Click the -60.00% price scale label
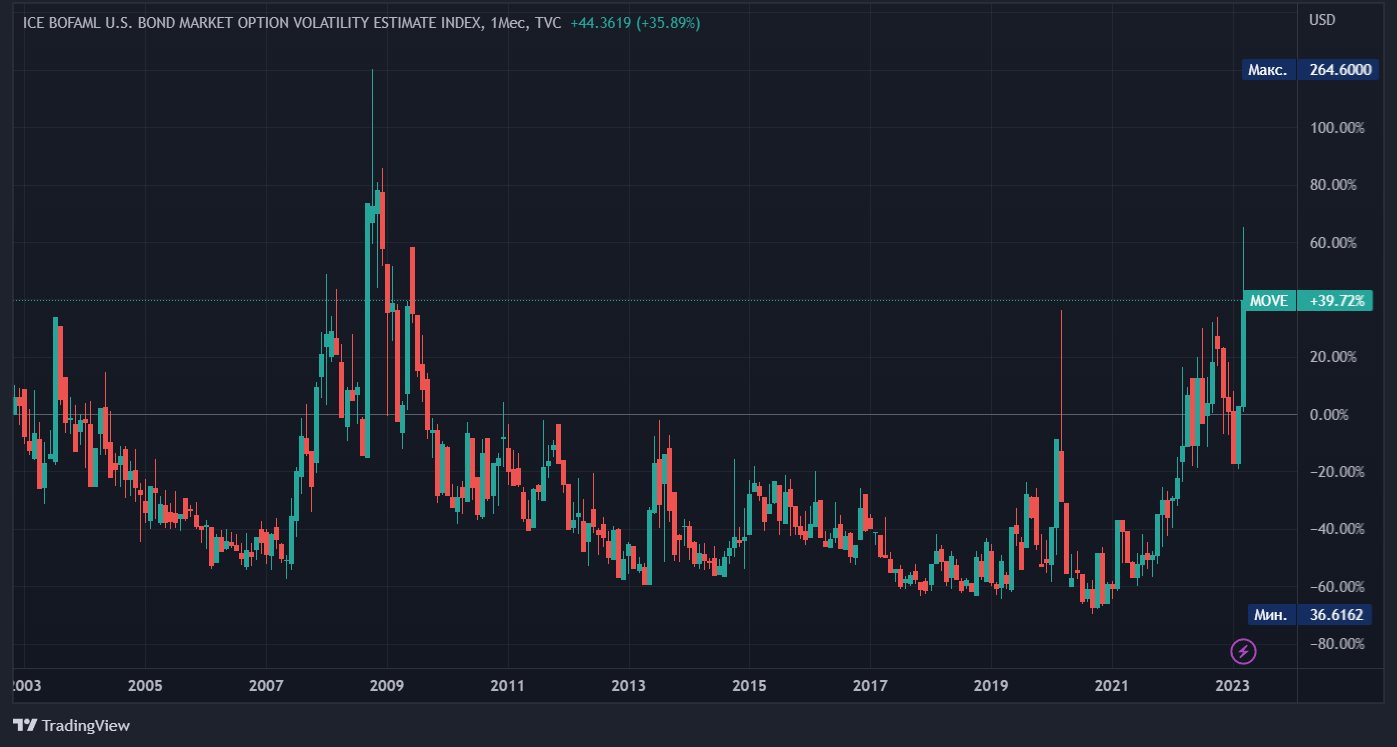This screenshot has width=1397, height=747. tap(1337, 587)
